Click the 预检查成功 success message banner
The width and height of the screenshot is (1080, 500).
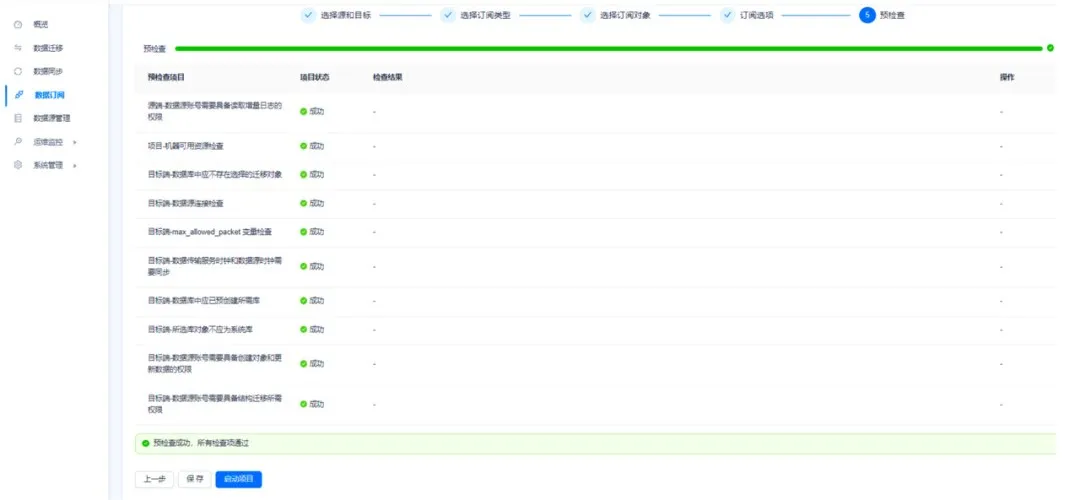595,443
